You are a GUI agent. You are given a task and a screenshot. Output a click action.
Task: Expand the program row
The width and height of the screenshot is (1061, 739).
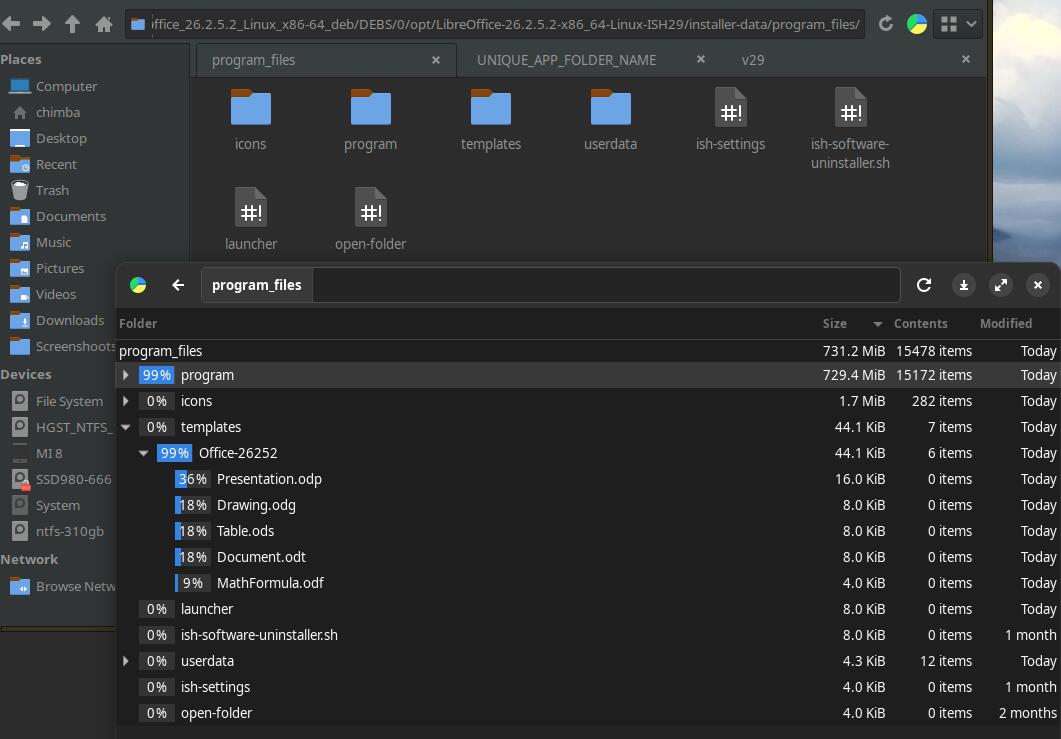(x=126, y=375)
